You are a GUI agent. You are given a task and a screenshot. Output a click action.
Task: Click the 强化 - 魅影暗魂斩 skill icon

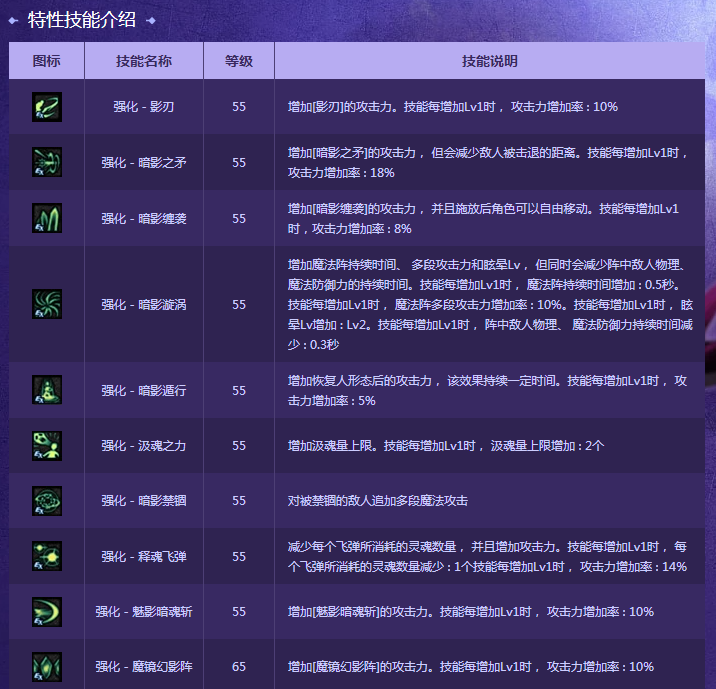[47, 612]
